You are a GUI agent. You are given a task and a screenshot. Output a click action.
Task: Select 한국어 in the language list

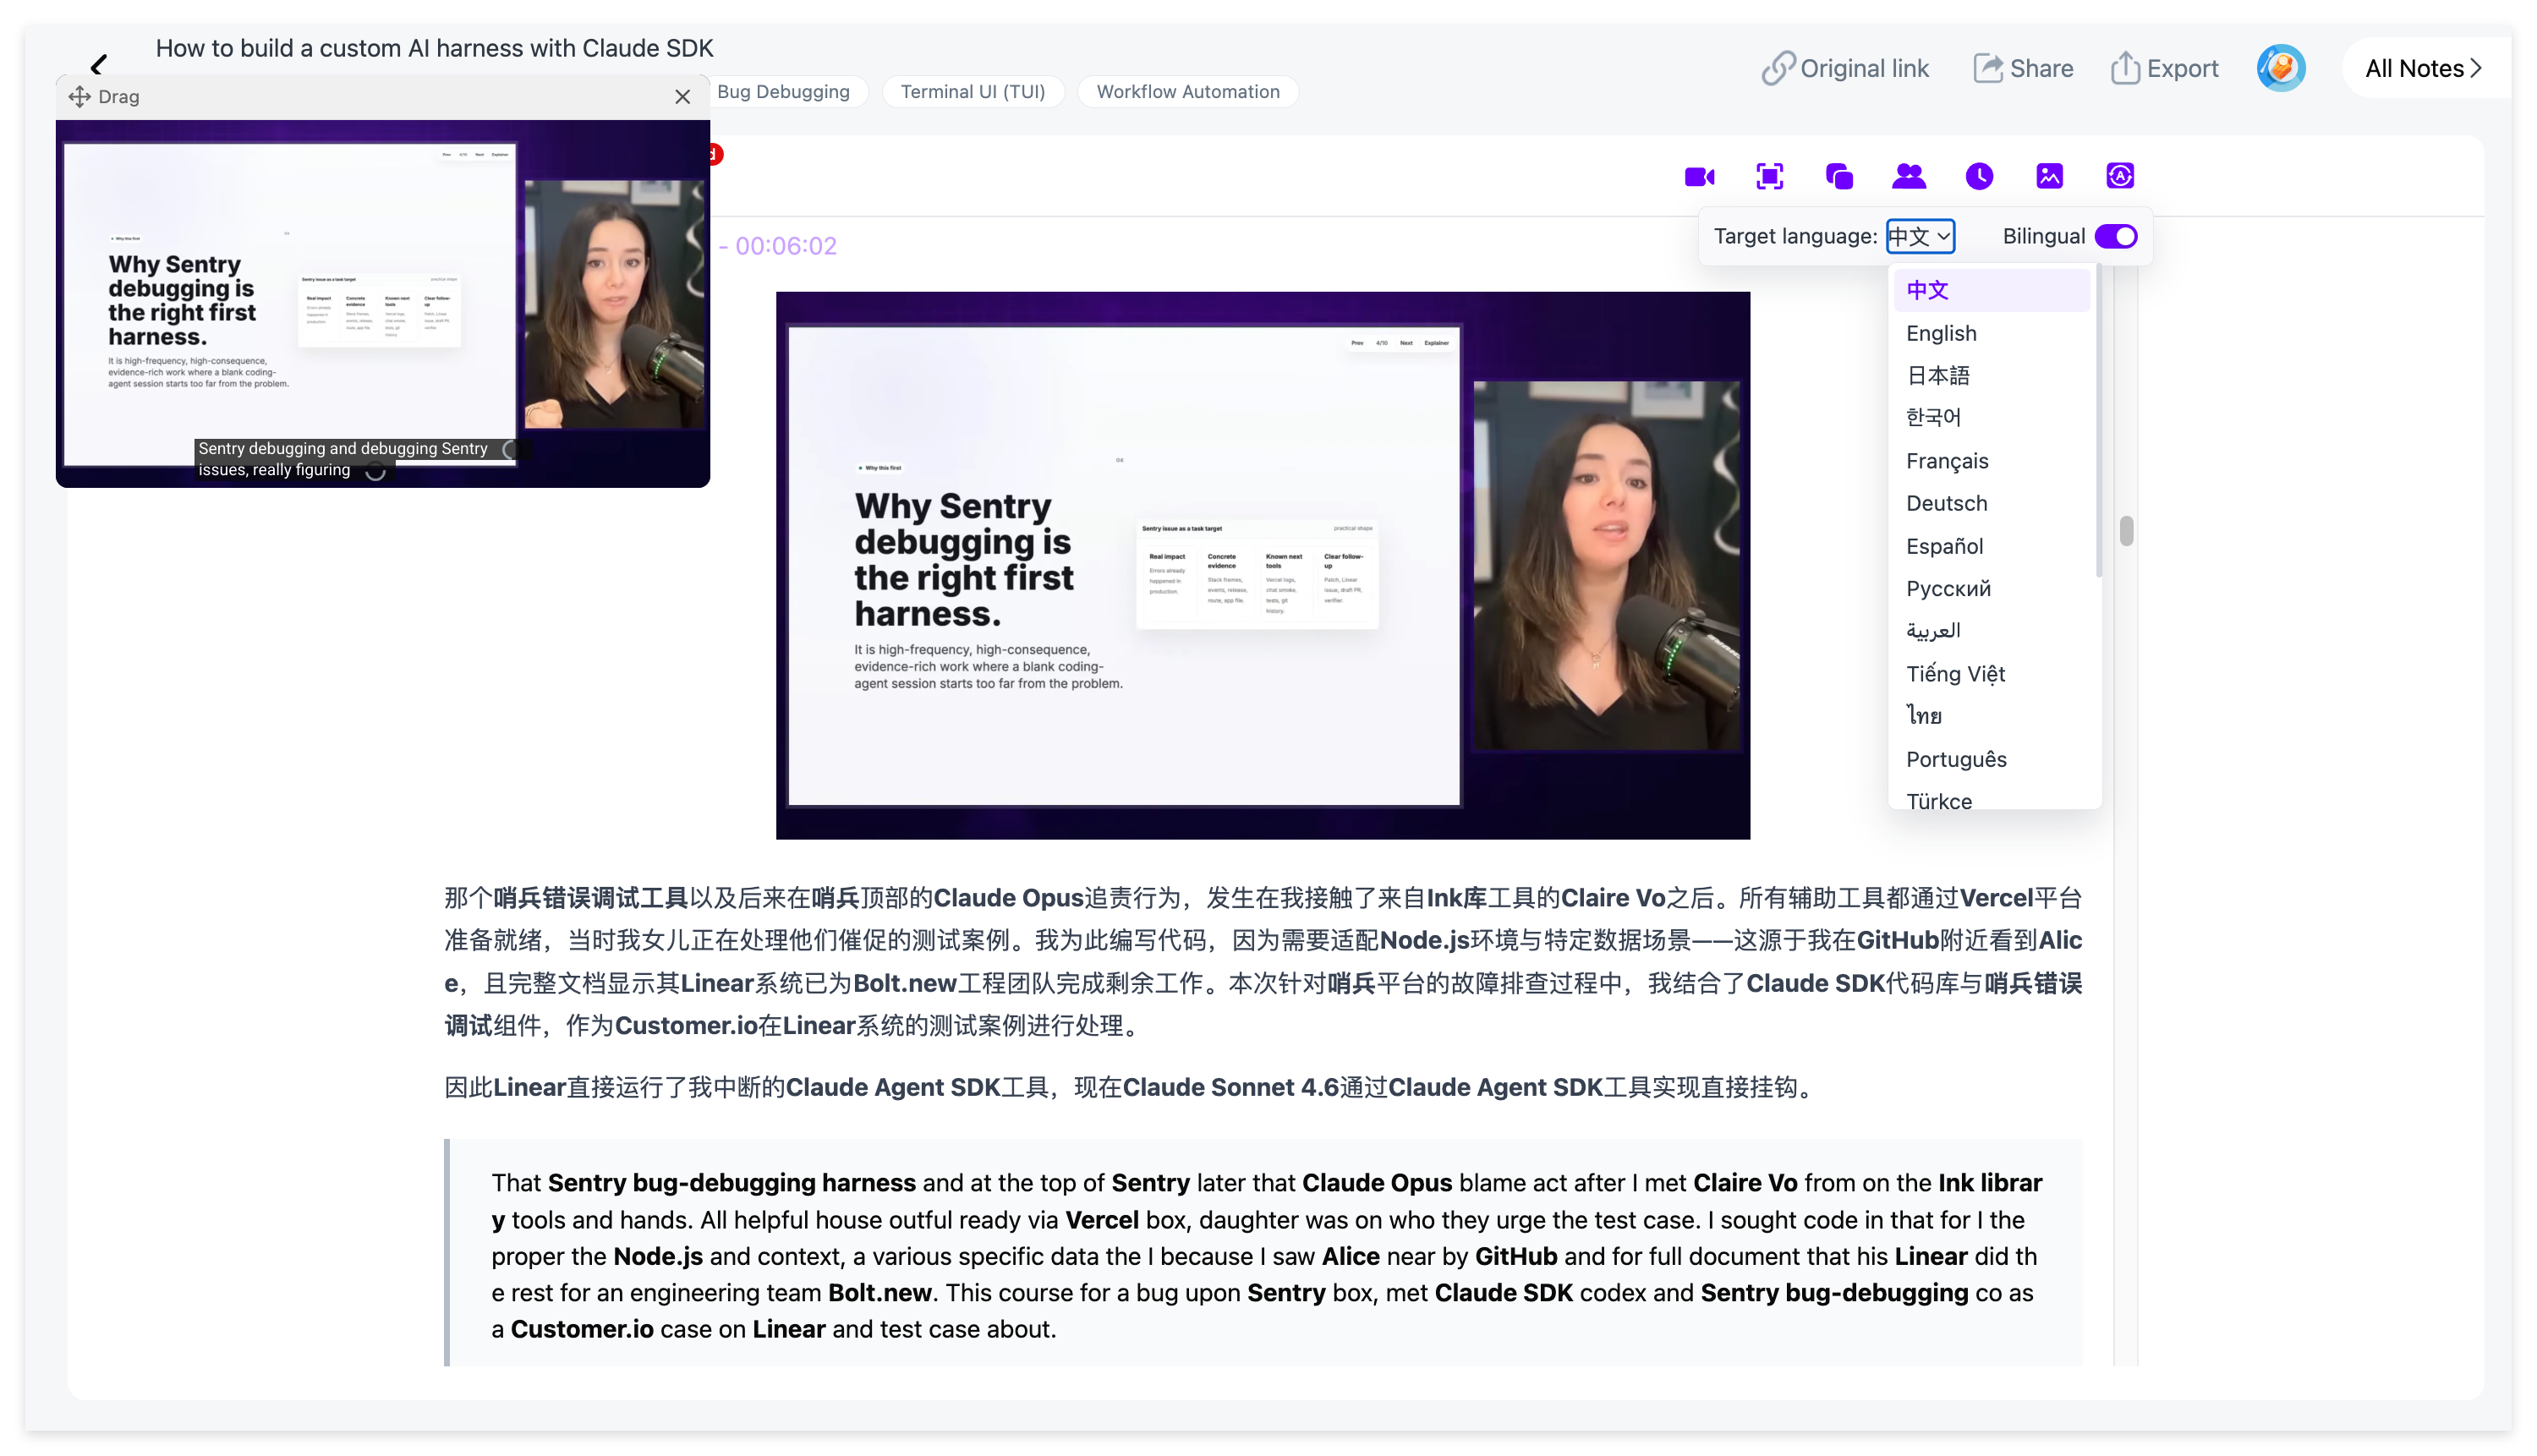pyautogui.click(x=1991, y=417)
